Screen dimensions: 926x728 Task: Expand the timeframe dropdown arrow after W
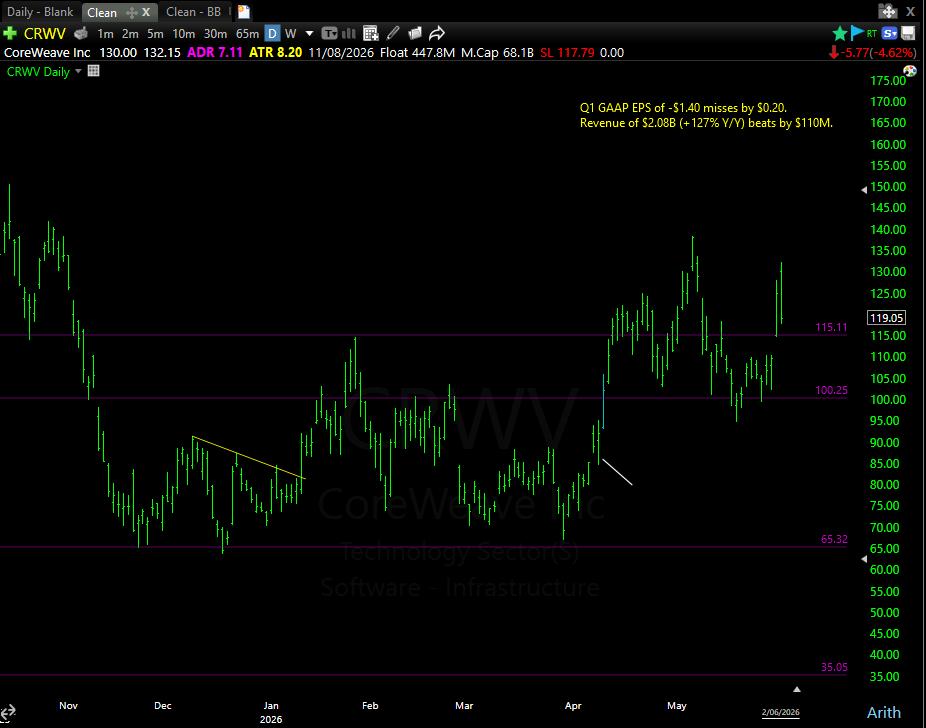[309, 34]
